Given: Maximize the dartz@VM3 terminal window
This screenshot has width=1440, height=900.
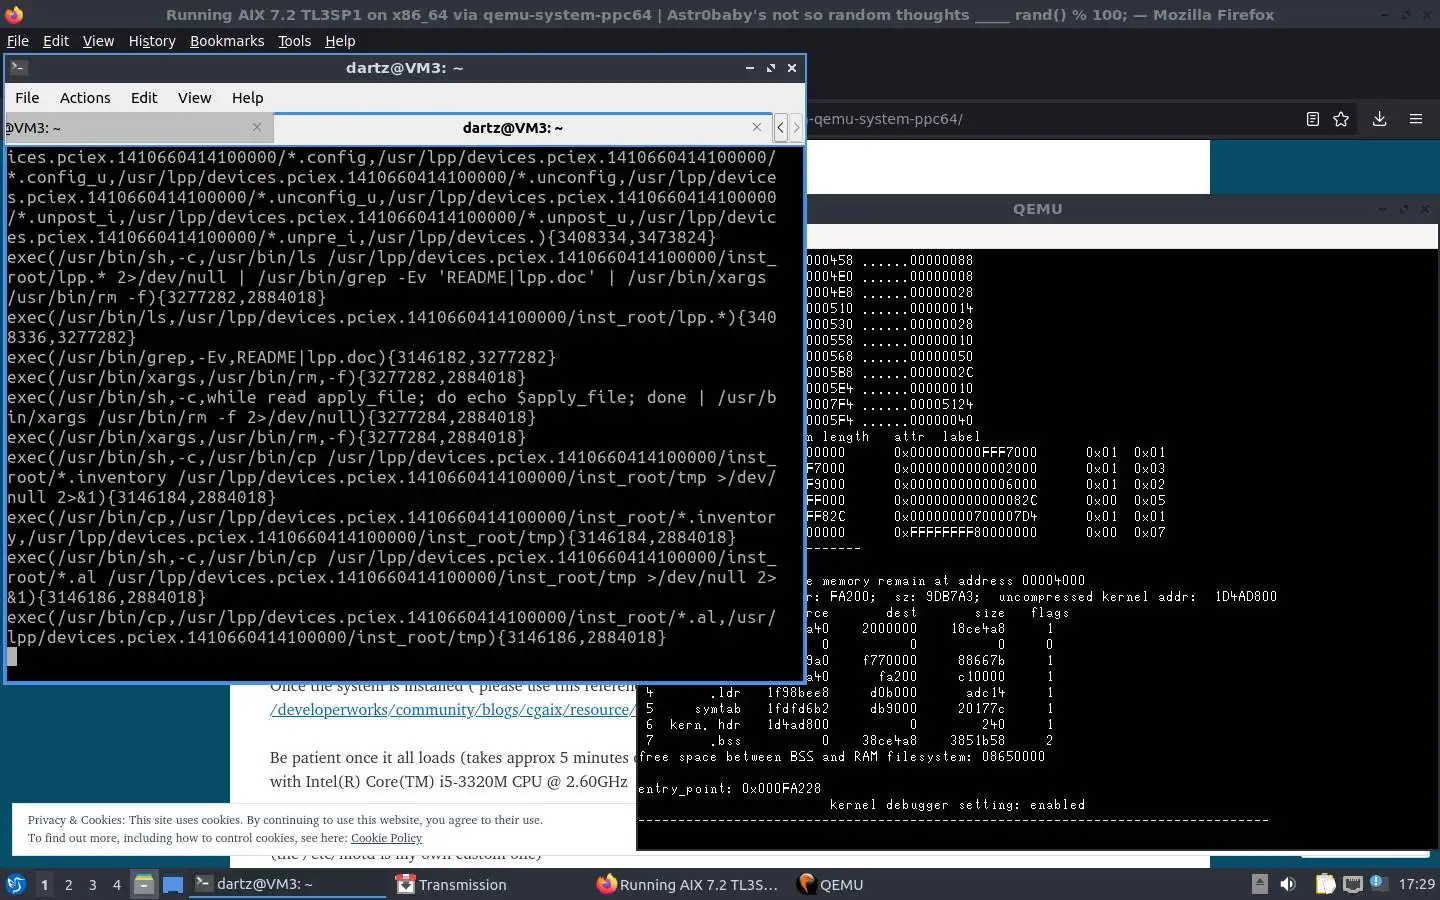Looking at the screenshot, I should tap(770, 68).
